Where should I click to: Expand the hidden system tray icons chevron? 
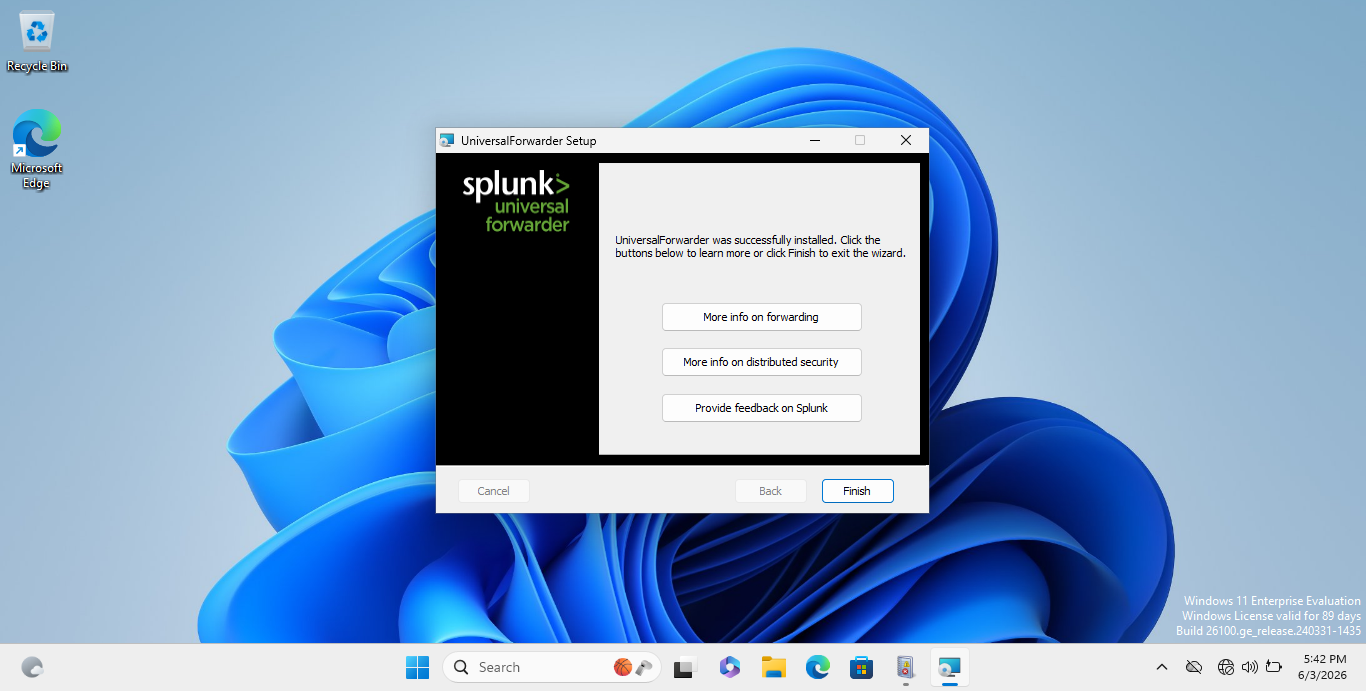click(1161, 667)
